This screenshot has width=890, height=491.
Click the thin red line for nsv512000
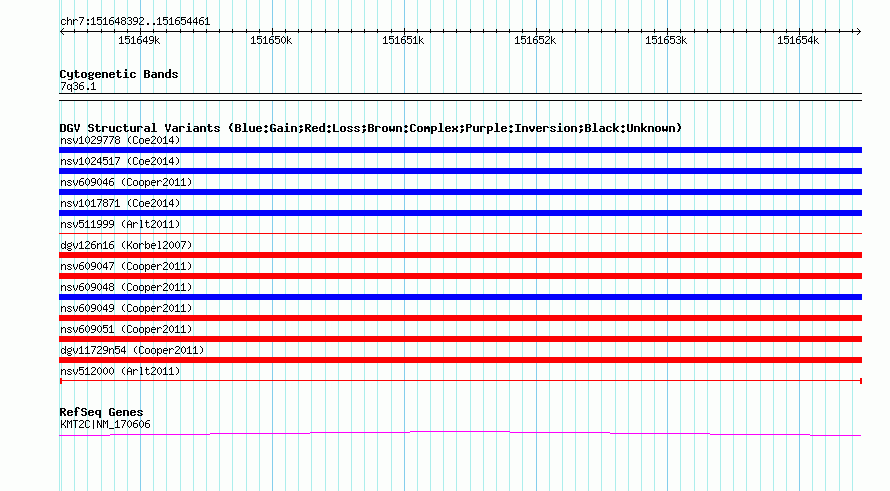tap(460, 381)
